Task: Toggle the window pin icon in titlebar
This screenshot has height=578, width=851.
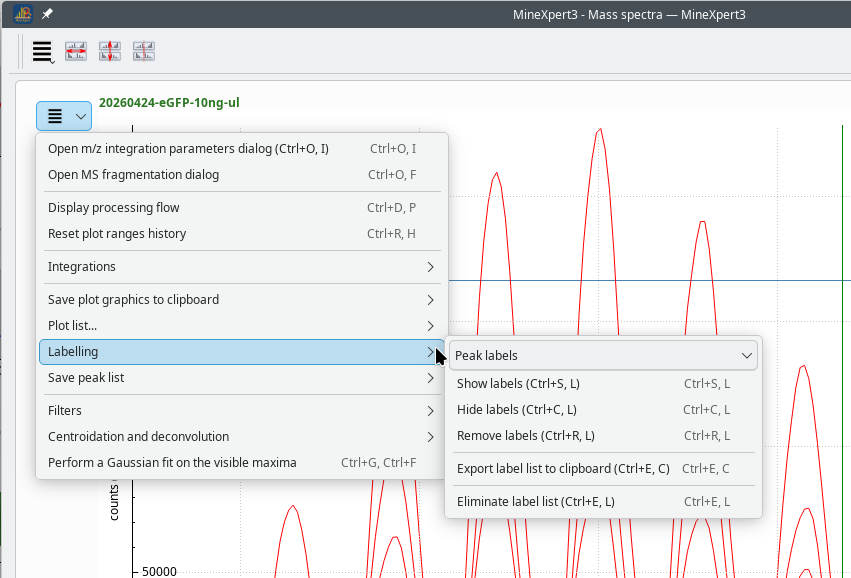Action: pos(48,14)
